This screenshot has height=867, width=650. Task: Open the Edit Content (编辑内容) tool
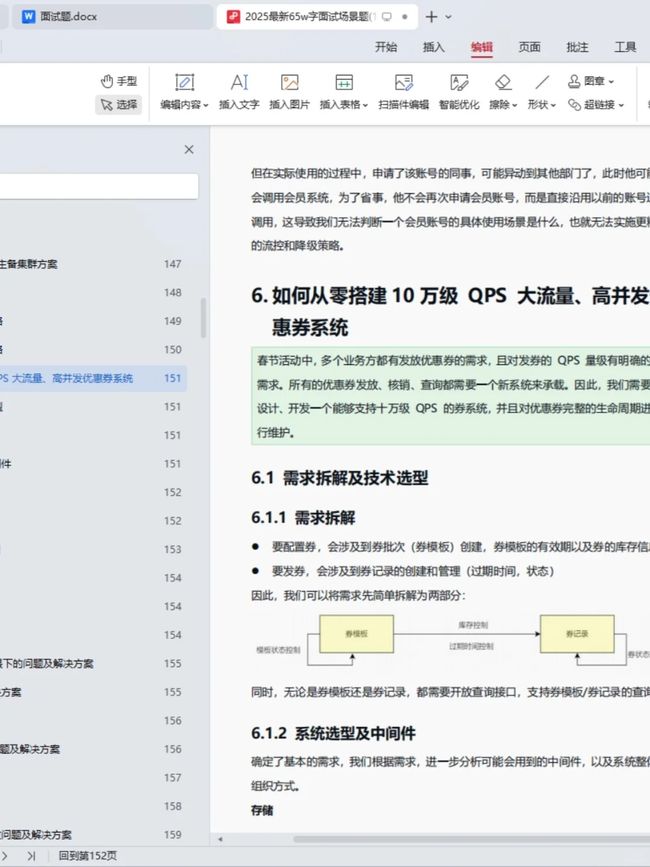point(184,92)
